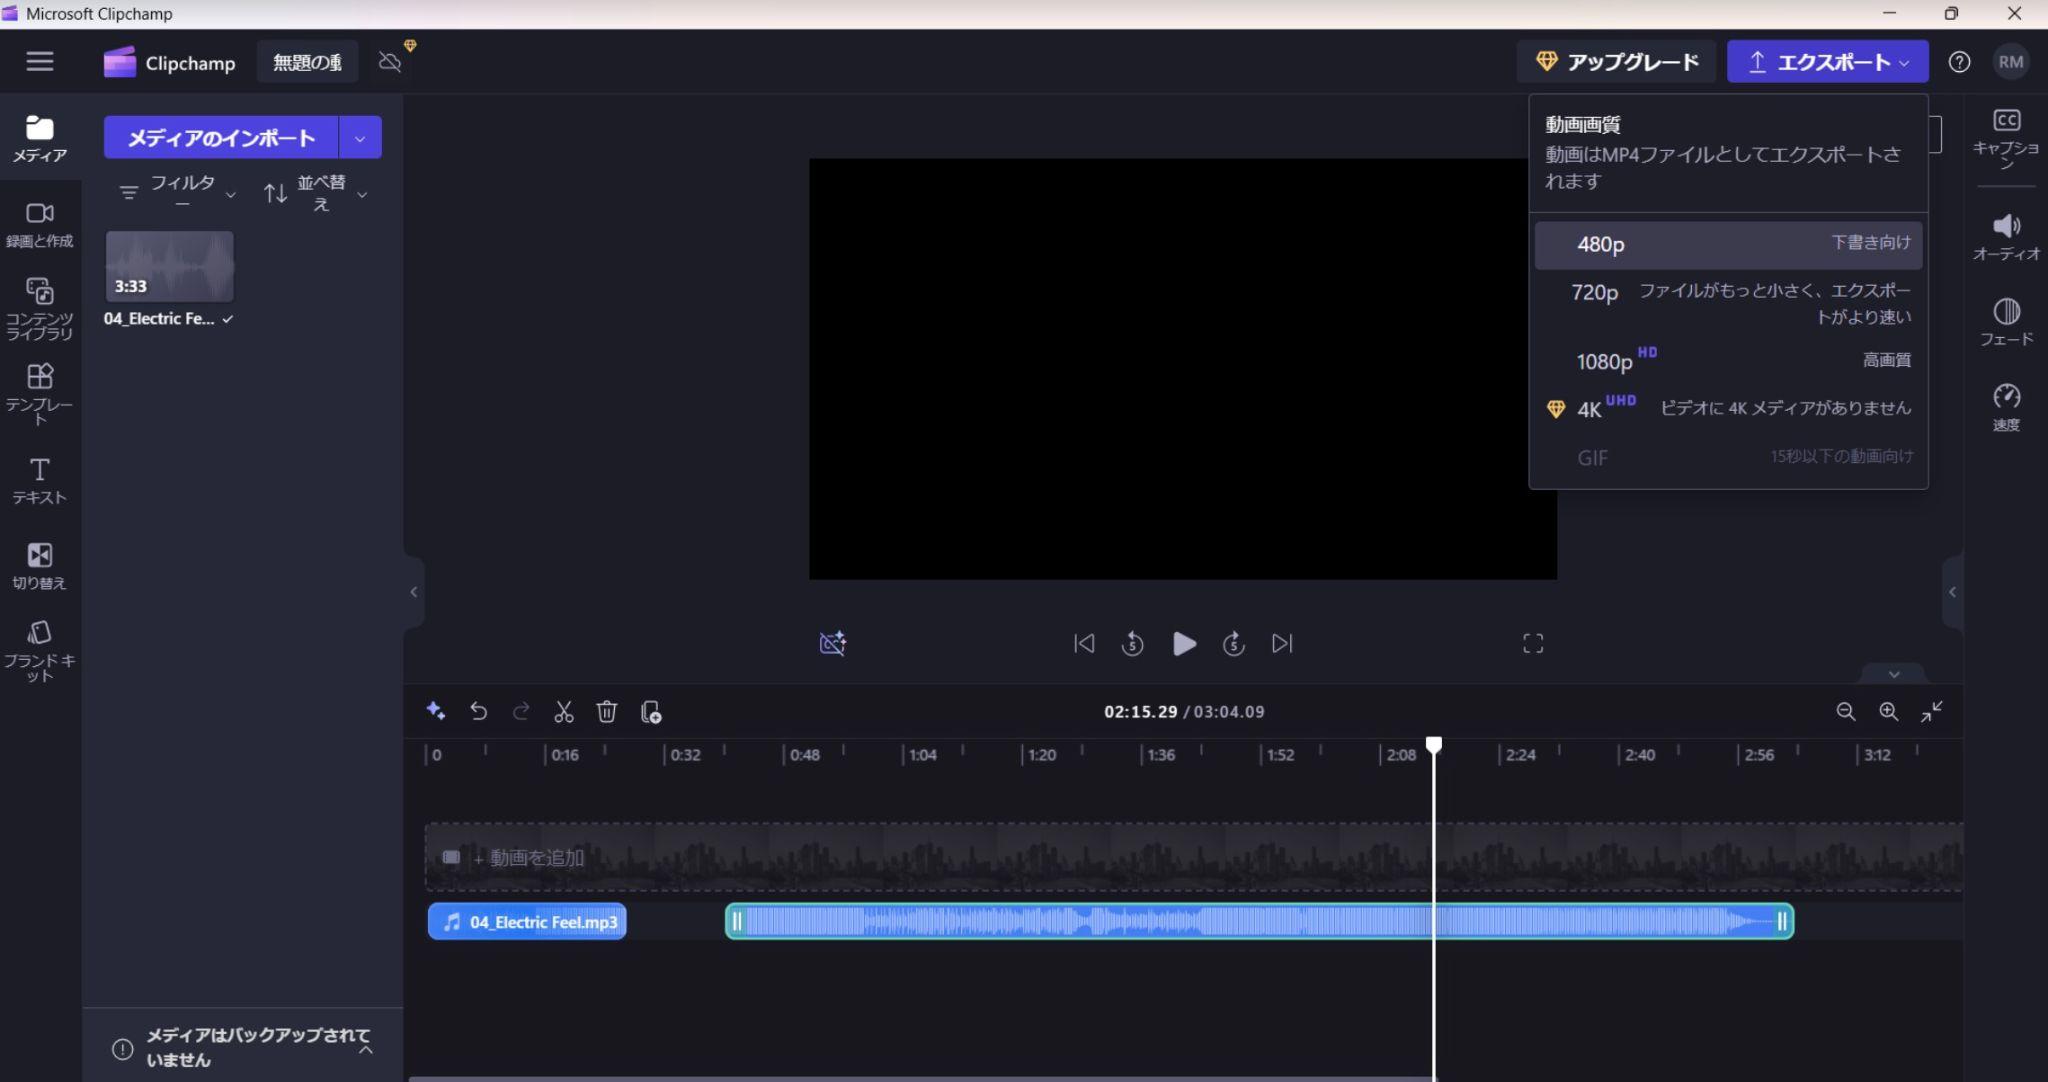Open the フィルター filter dropdown

click(x=178, y=192)
